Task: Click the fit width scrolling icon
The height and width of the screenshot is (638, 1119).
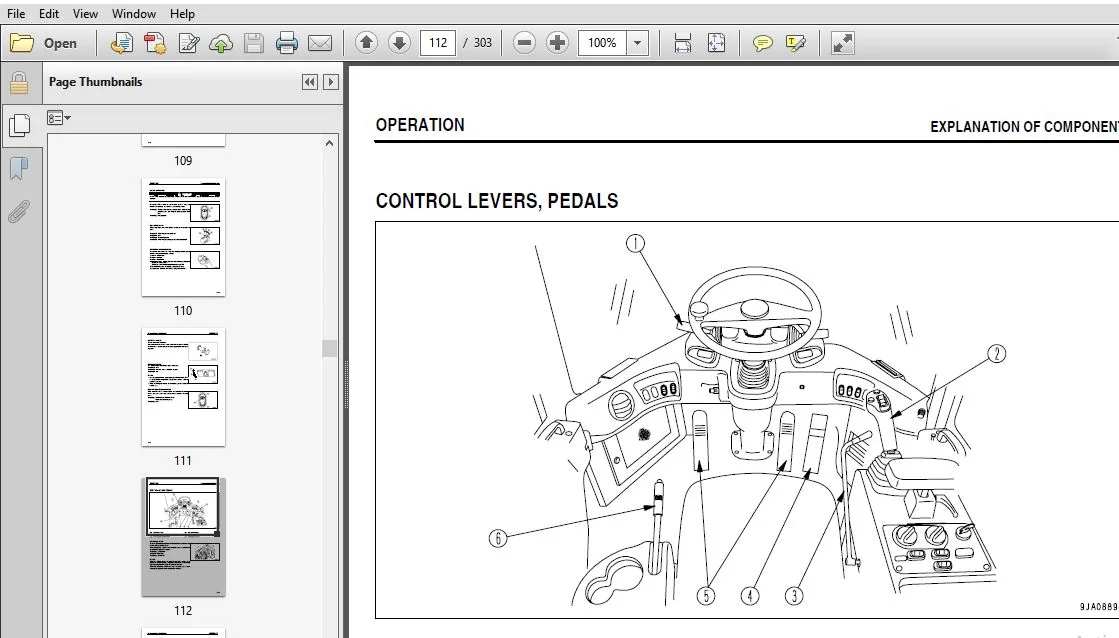Action: (x=683, y=43)
